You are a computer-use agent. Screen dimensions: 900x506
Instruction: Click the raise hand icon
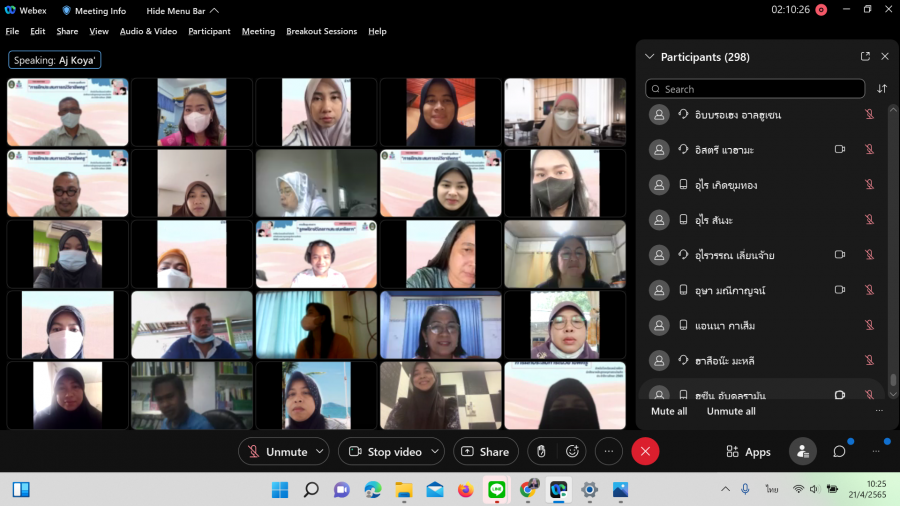tap(541, 452)
